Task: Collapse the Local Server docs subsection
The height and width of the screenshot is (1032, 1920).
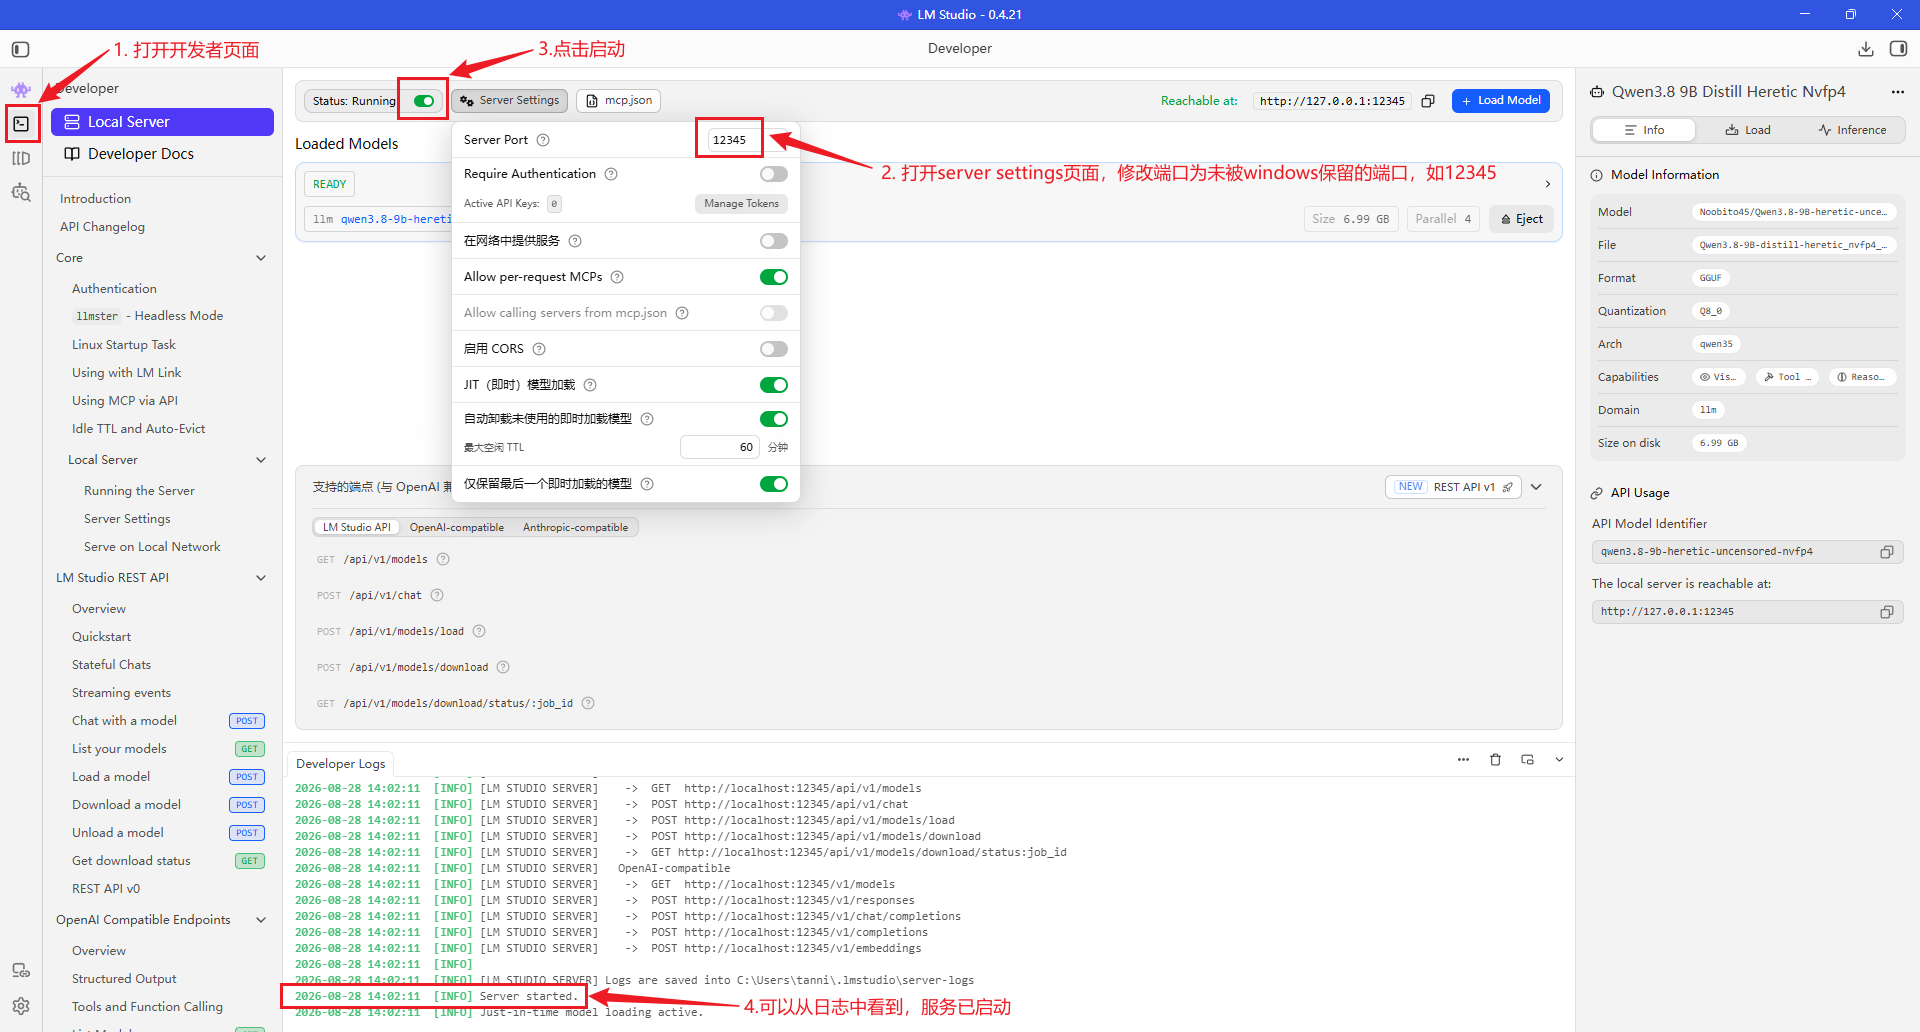Action: point(261,460)
